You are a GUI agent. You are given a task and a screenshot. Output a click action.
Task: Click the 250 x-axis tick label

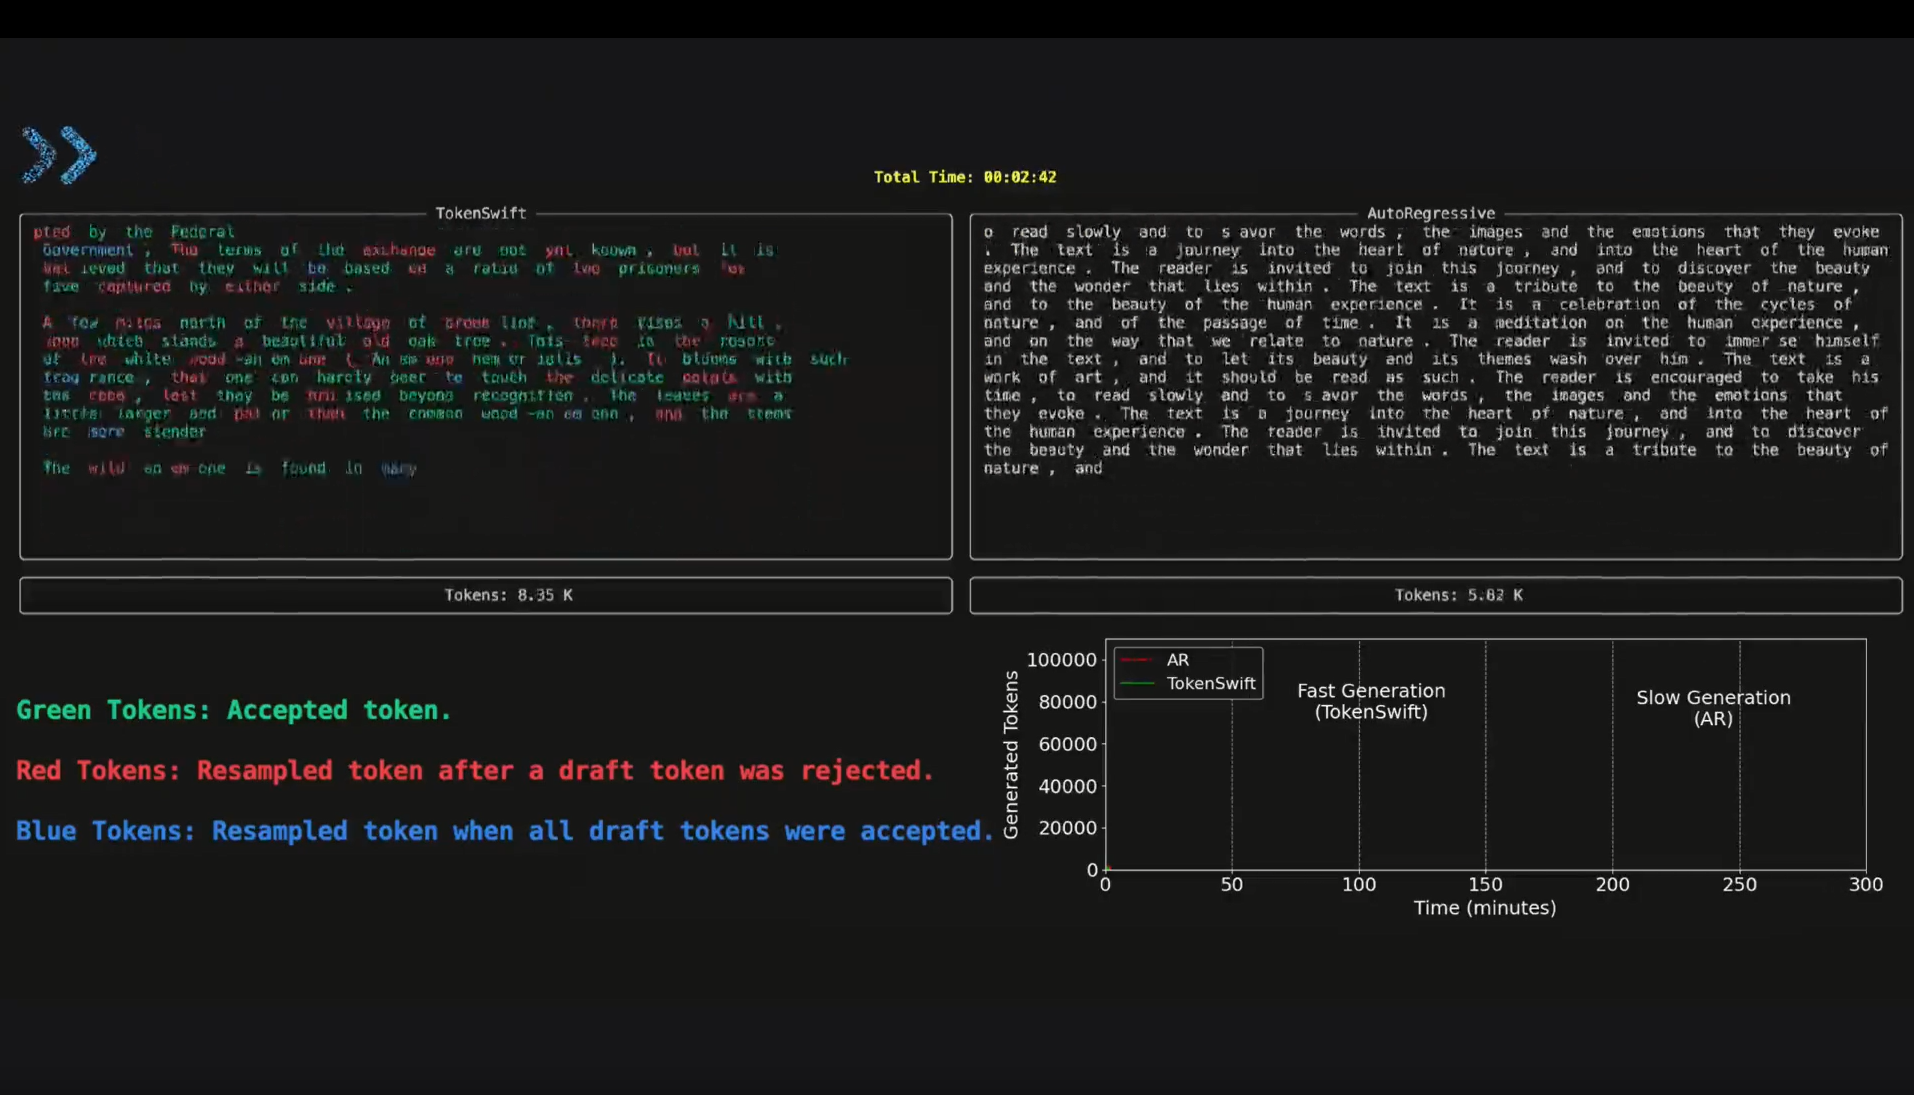tap(1740, 885)
